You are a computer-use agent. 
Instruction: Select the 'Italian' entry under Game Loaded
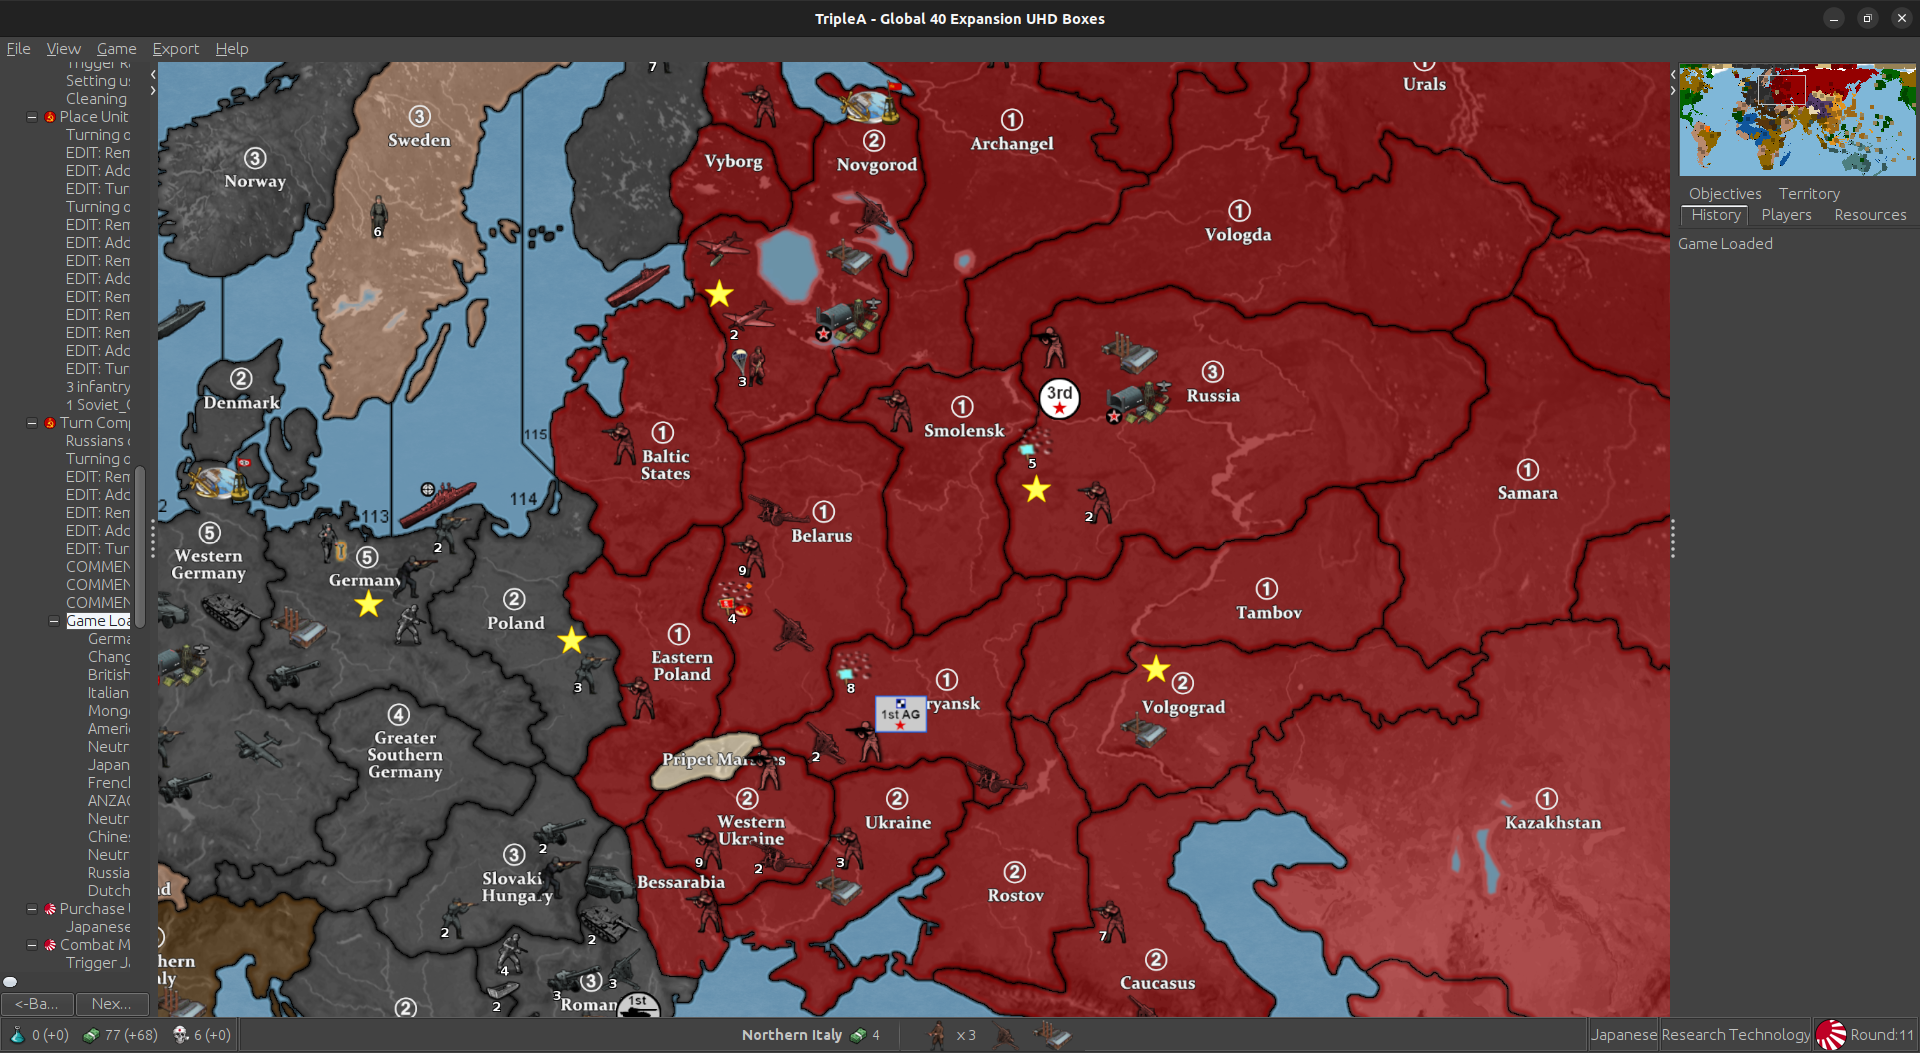pyautogui.click(x=109, y=692)
